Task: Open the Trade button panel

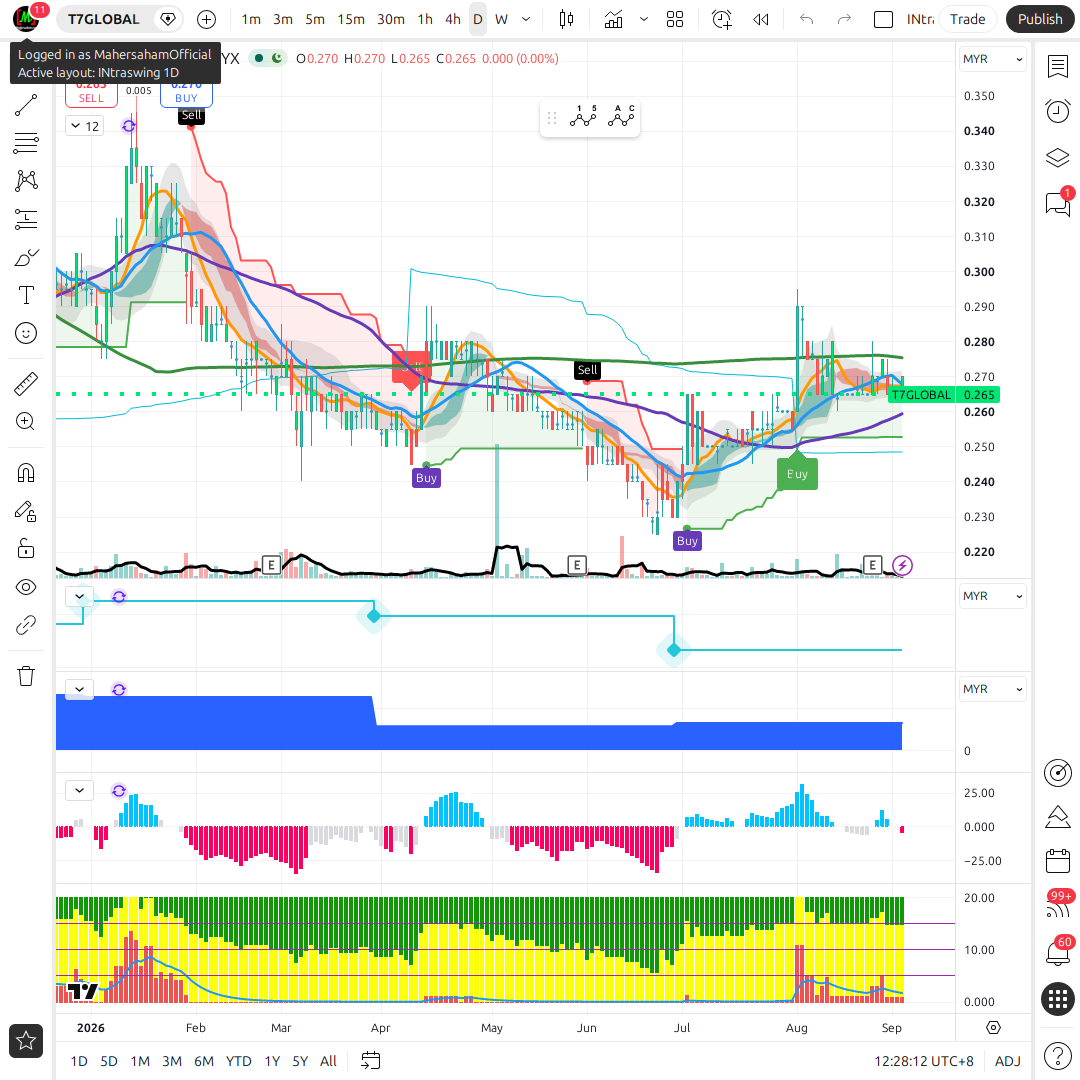Action: [x=967, y=19]
